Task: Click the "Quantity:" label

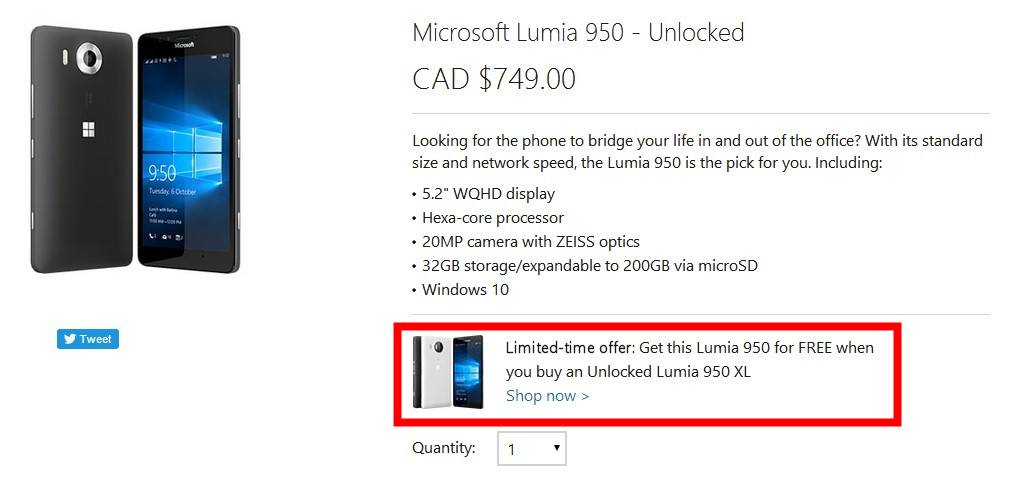Action: [x=444, y=448]
